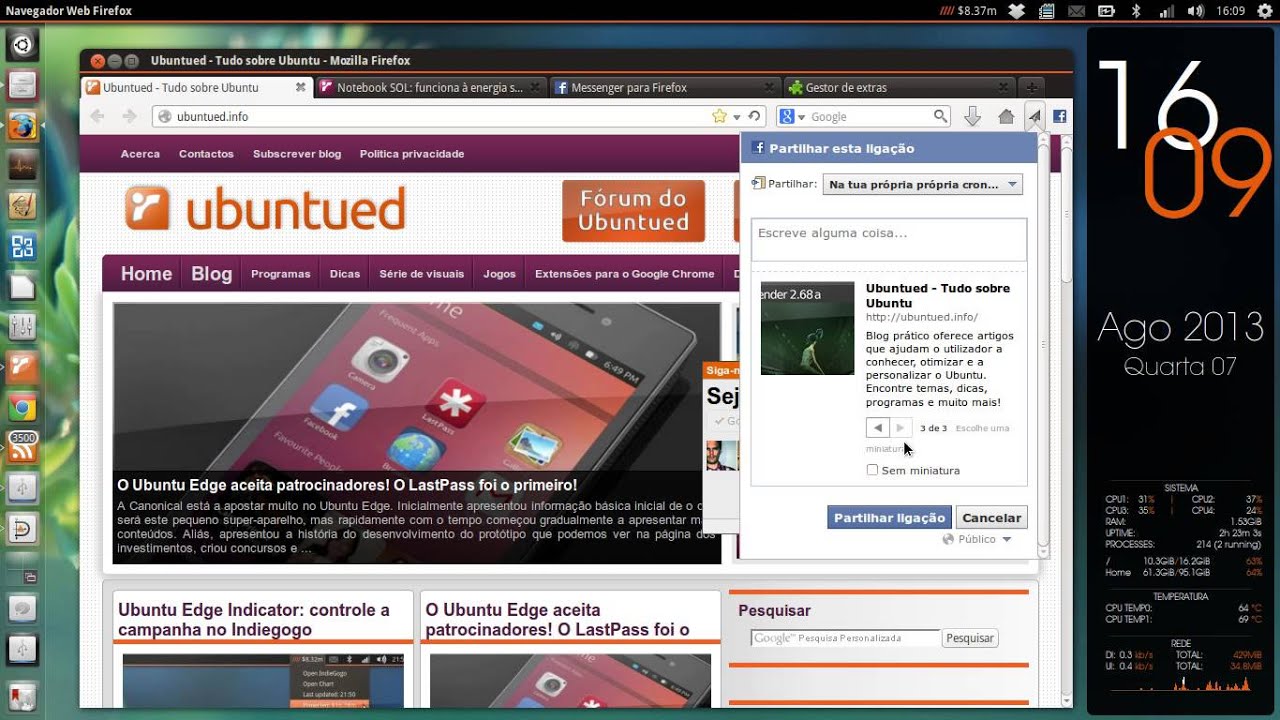Image resolution: width=1280 pixels, height=720 pixels.
Task: Open a new Firefox tab
Action: tap(1032, 87)
